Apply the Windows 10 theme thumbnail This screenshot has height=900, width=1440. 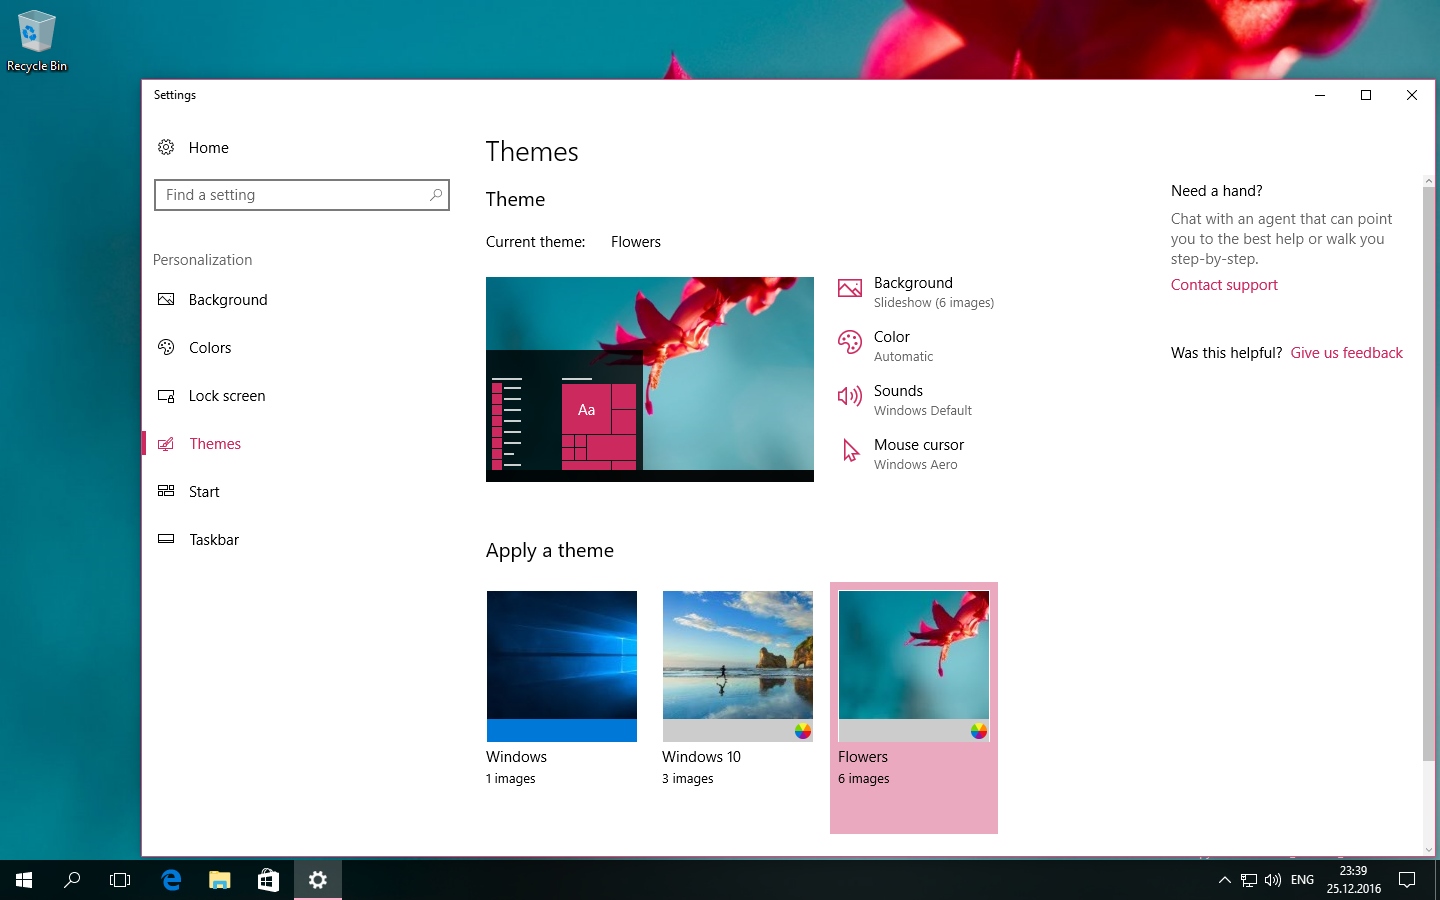click(738, 666)
